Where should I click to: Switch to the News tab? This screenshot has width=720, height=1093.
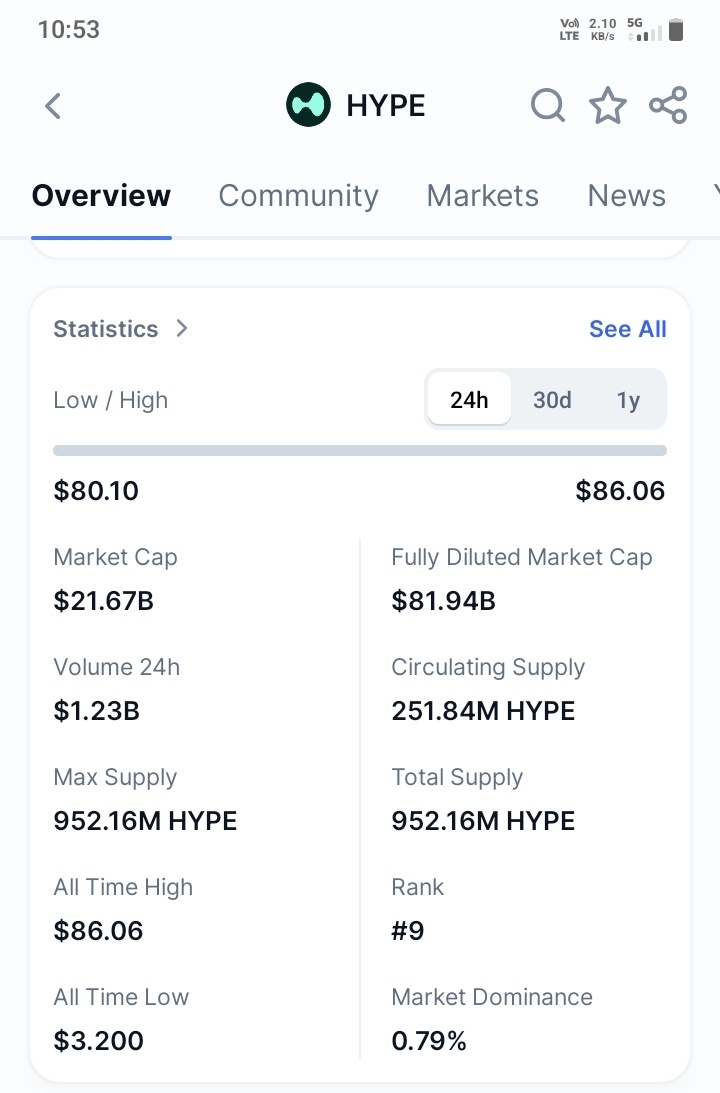[x=627, y=196]
